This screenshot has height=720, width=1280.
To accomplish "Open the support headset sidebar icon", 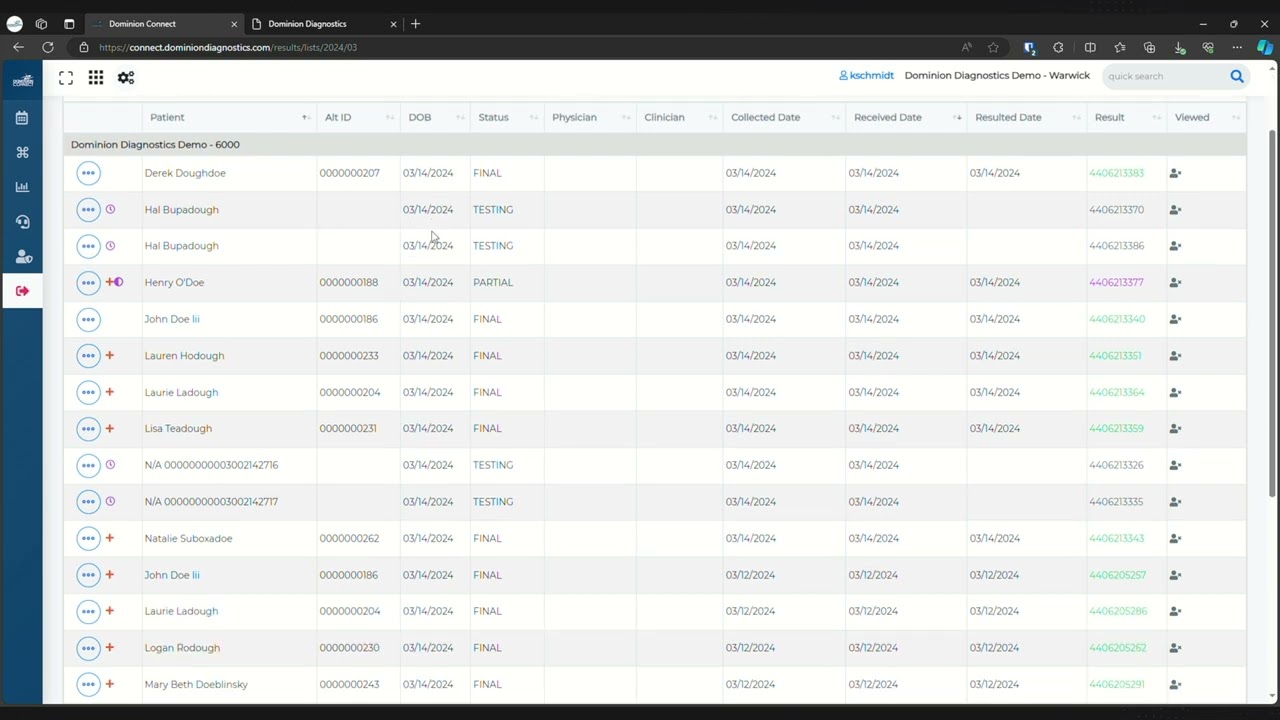I will (x=22, y=222).
